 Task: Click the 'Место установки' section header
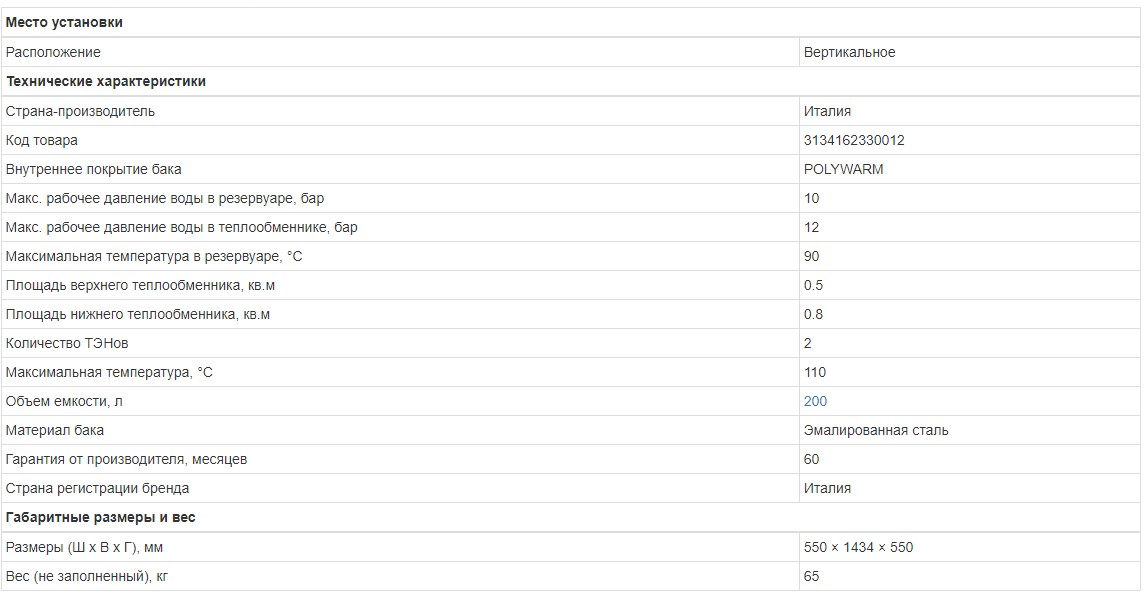tap(65, 22)
